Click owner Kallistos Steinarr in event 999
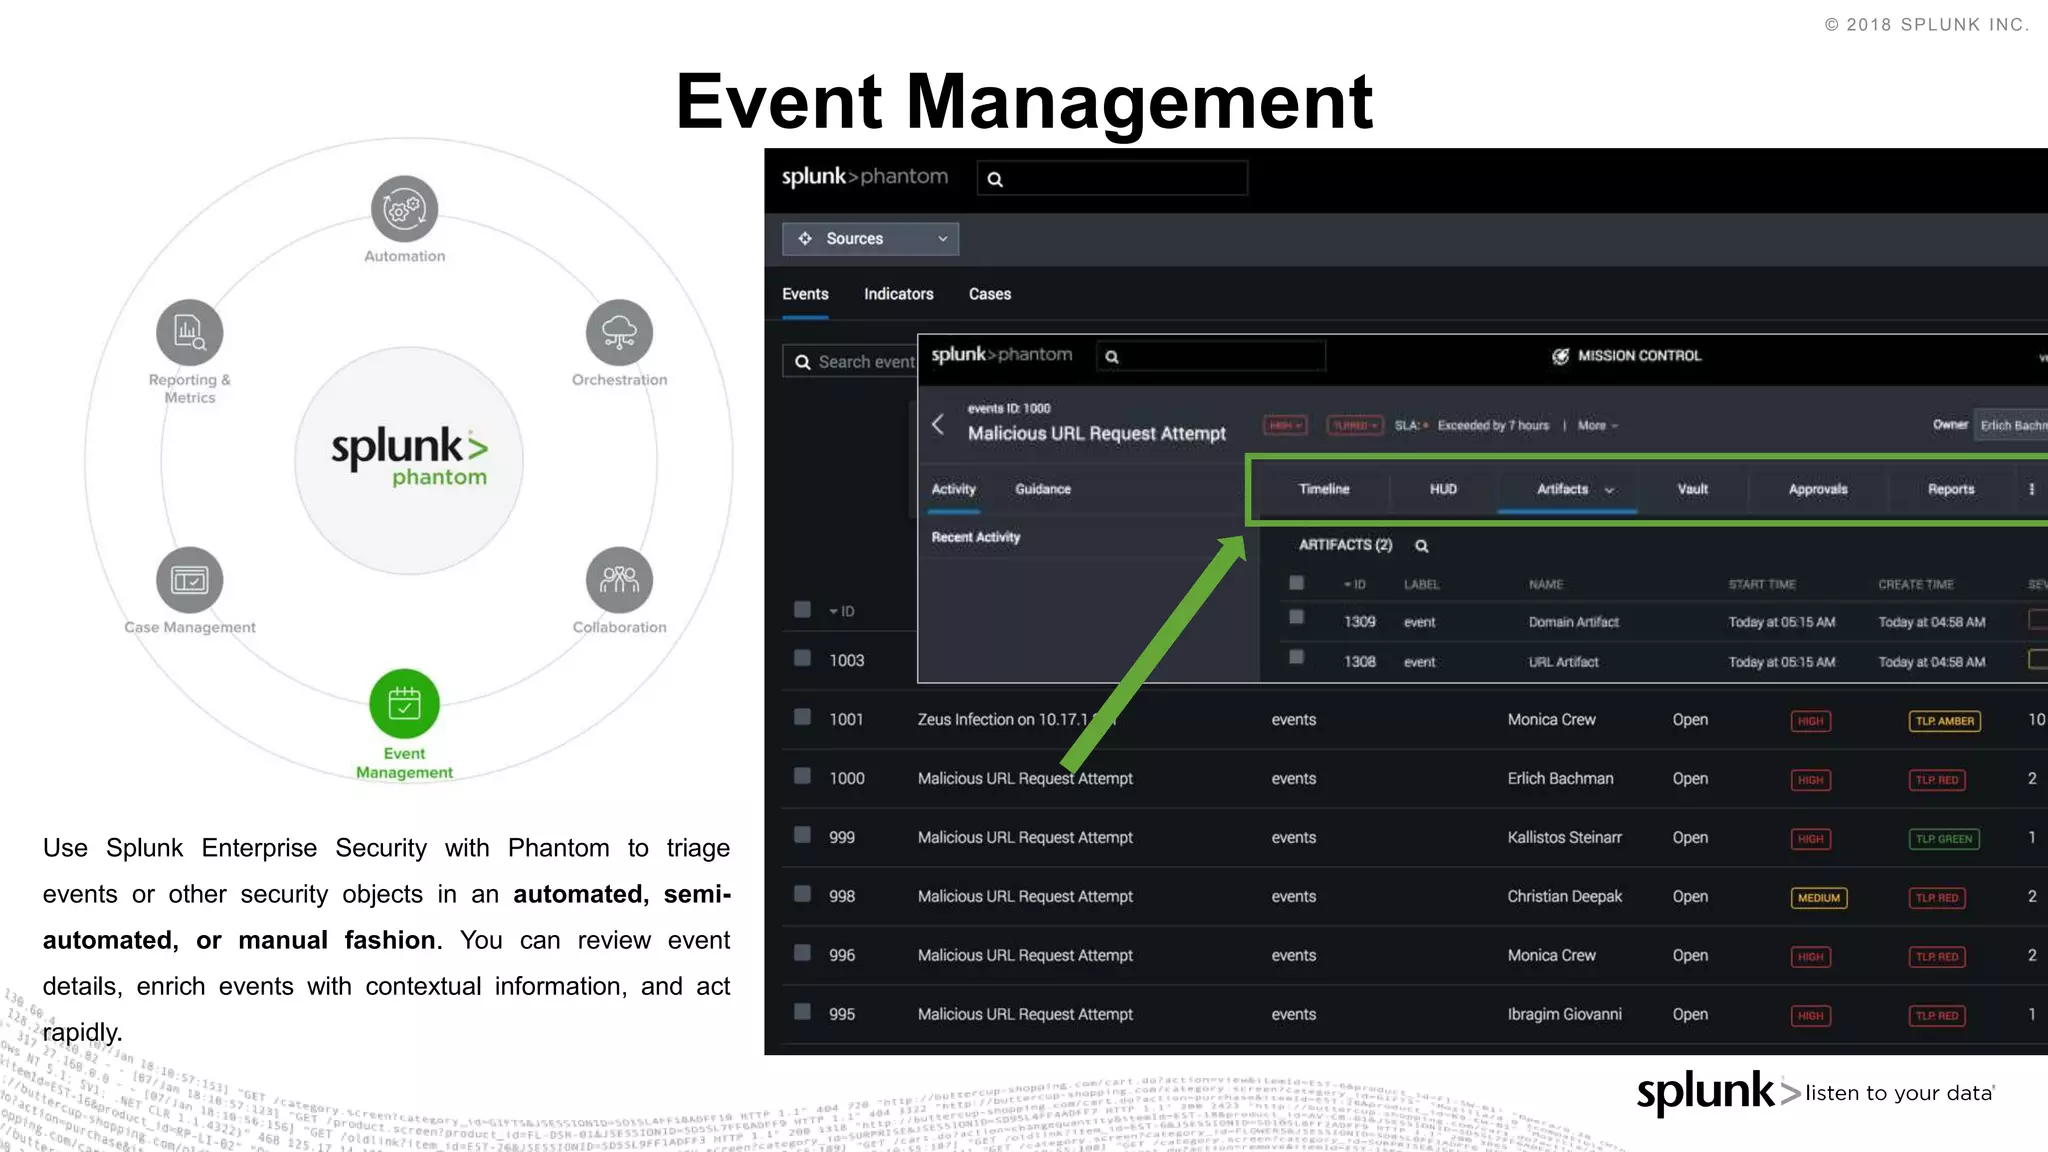The image size is (2048, 1152). [x=1564, y=837]
